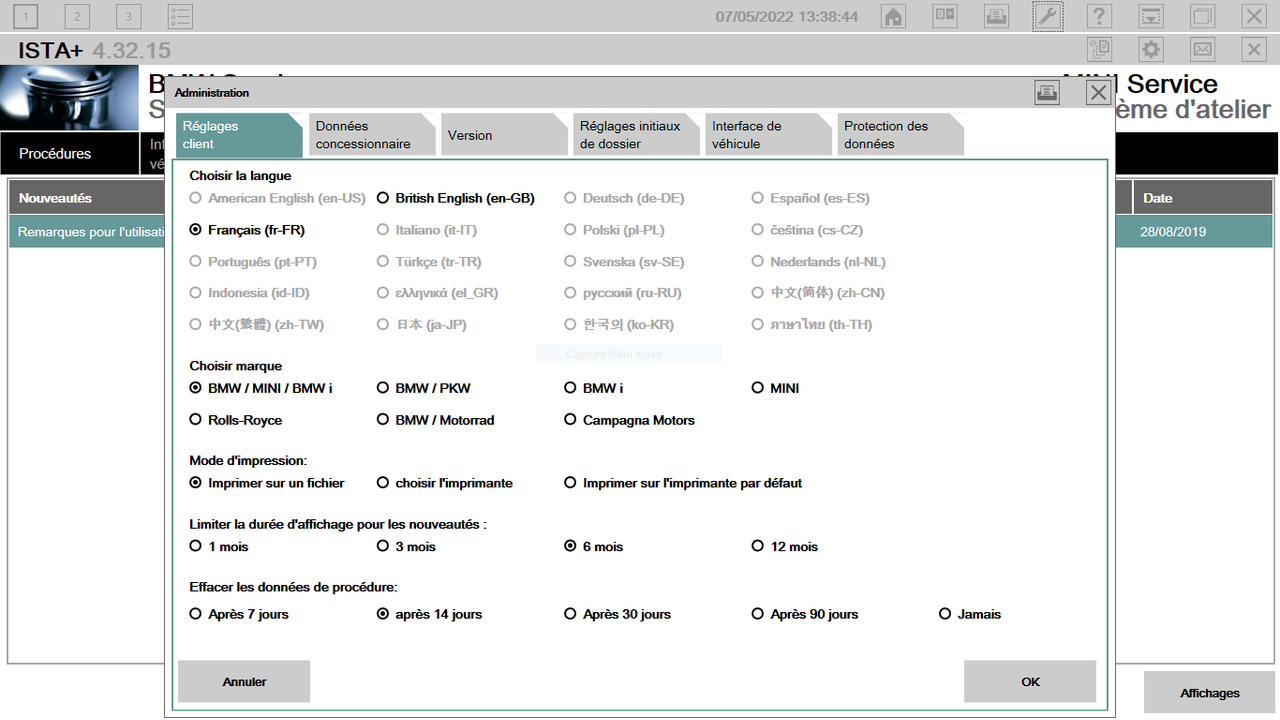This screenshot has height=720, width=1280.
Task: Select Deutsch (de-DE) language option
Action: click(624, 198)
